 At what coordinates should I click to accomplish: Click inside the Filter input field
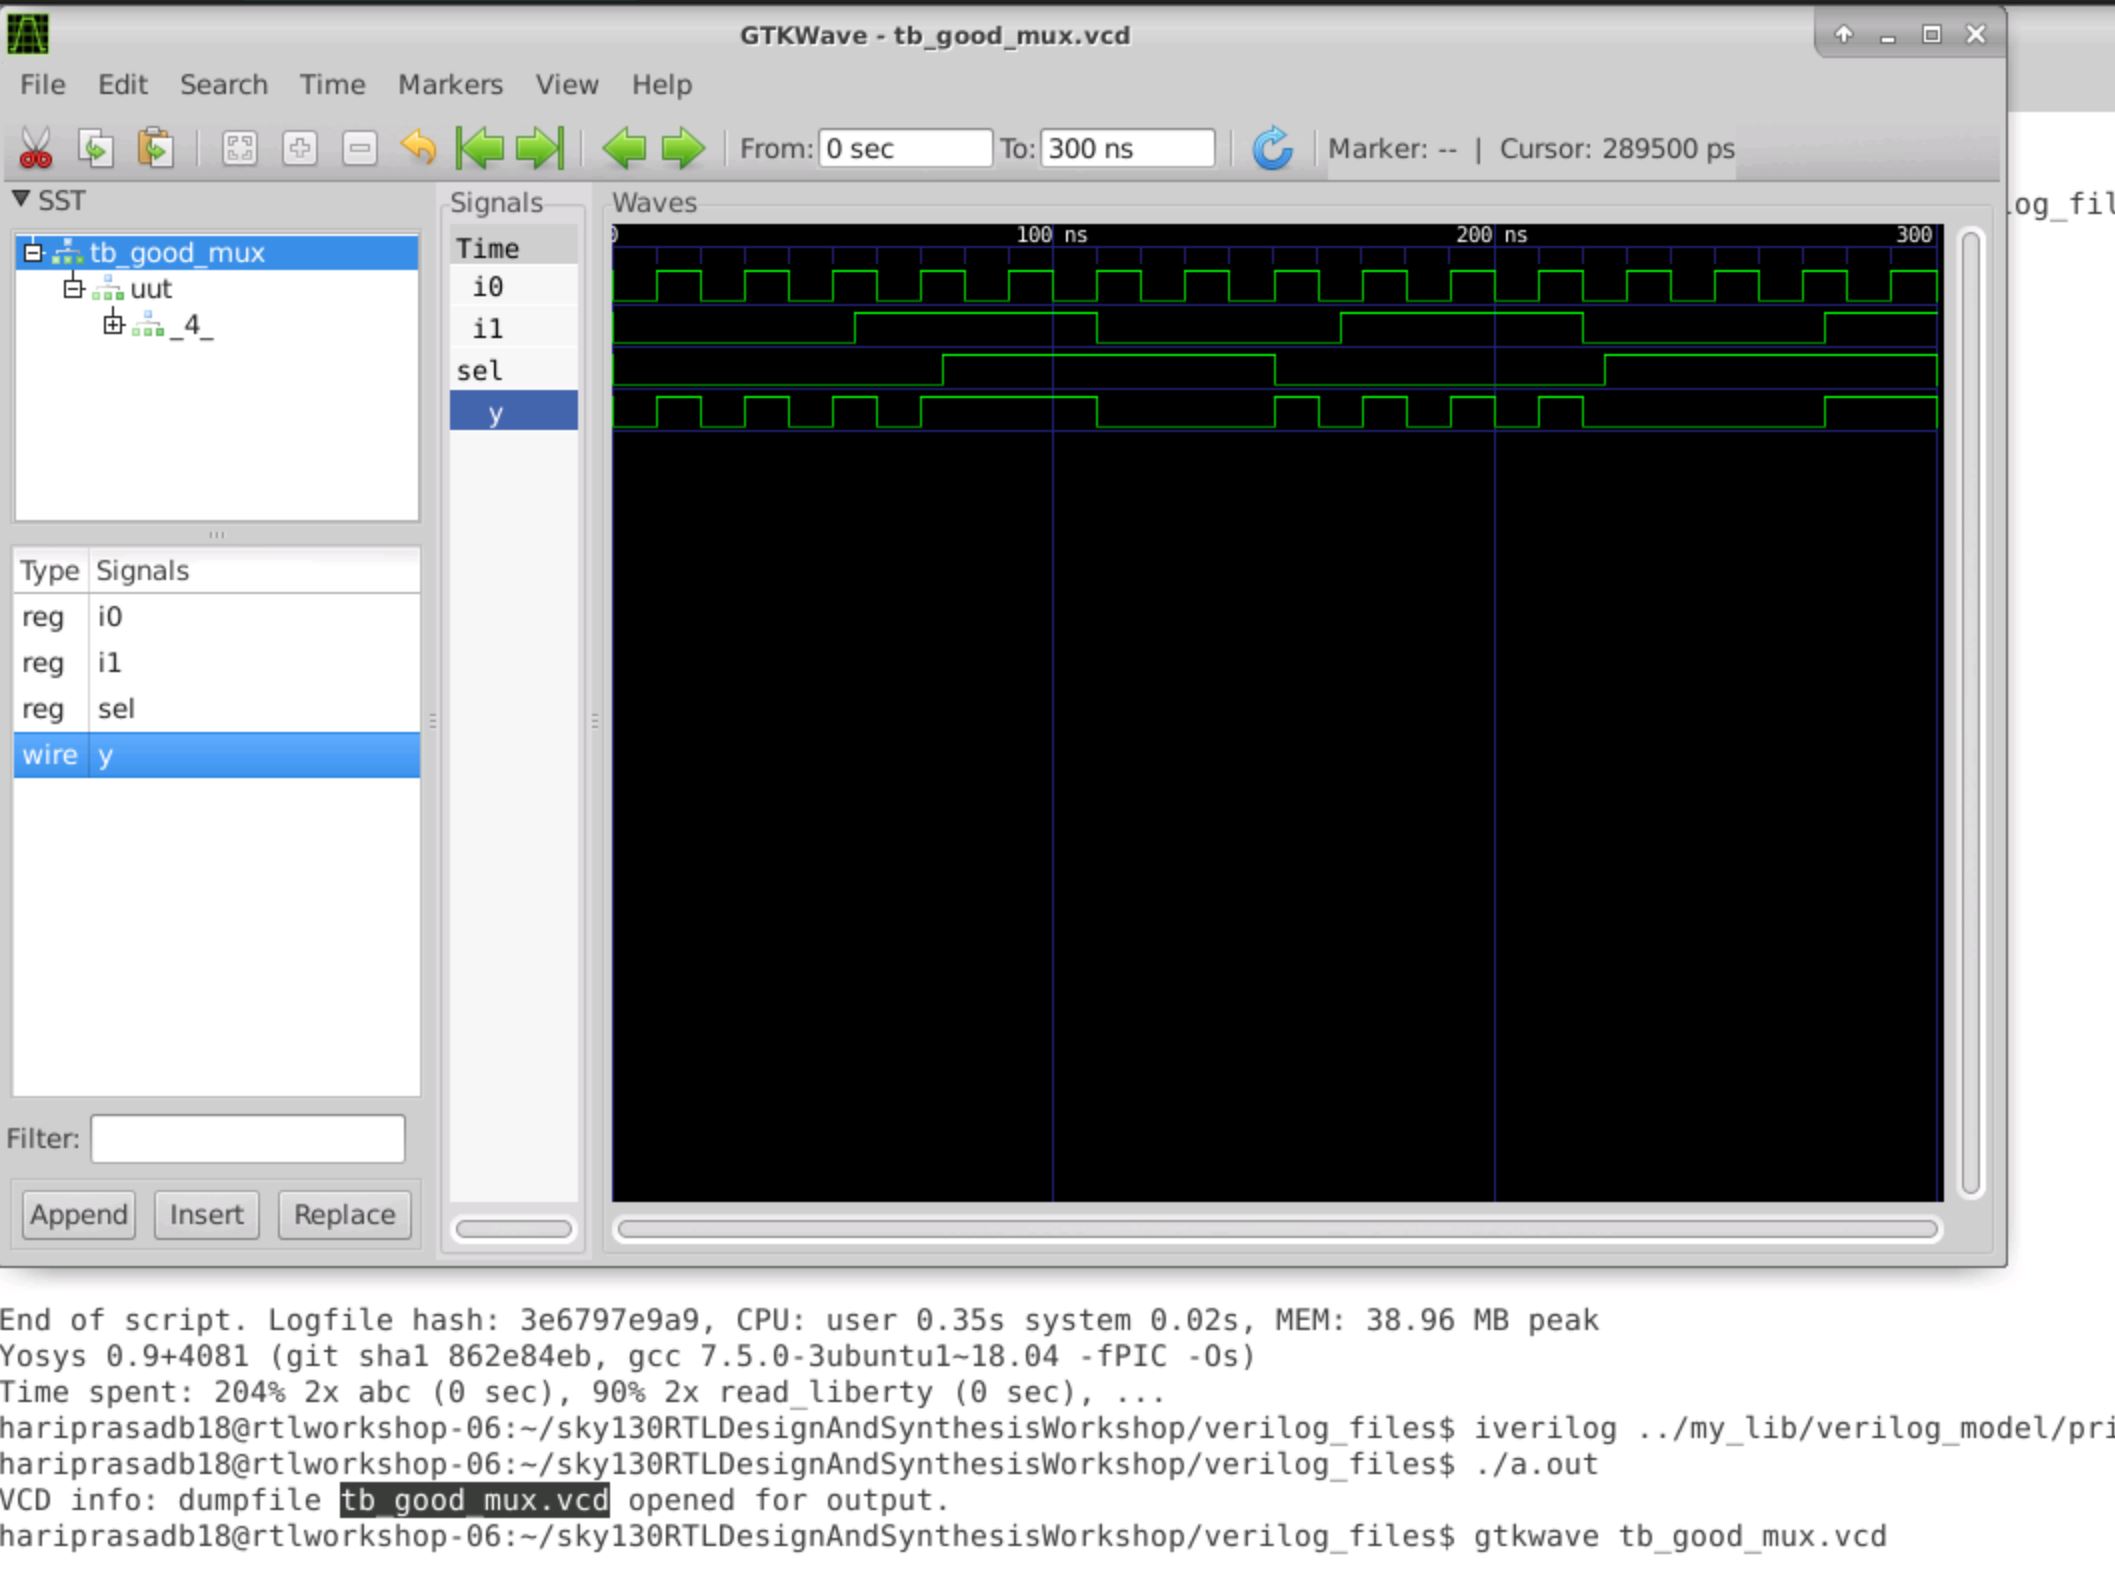245,1138
